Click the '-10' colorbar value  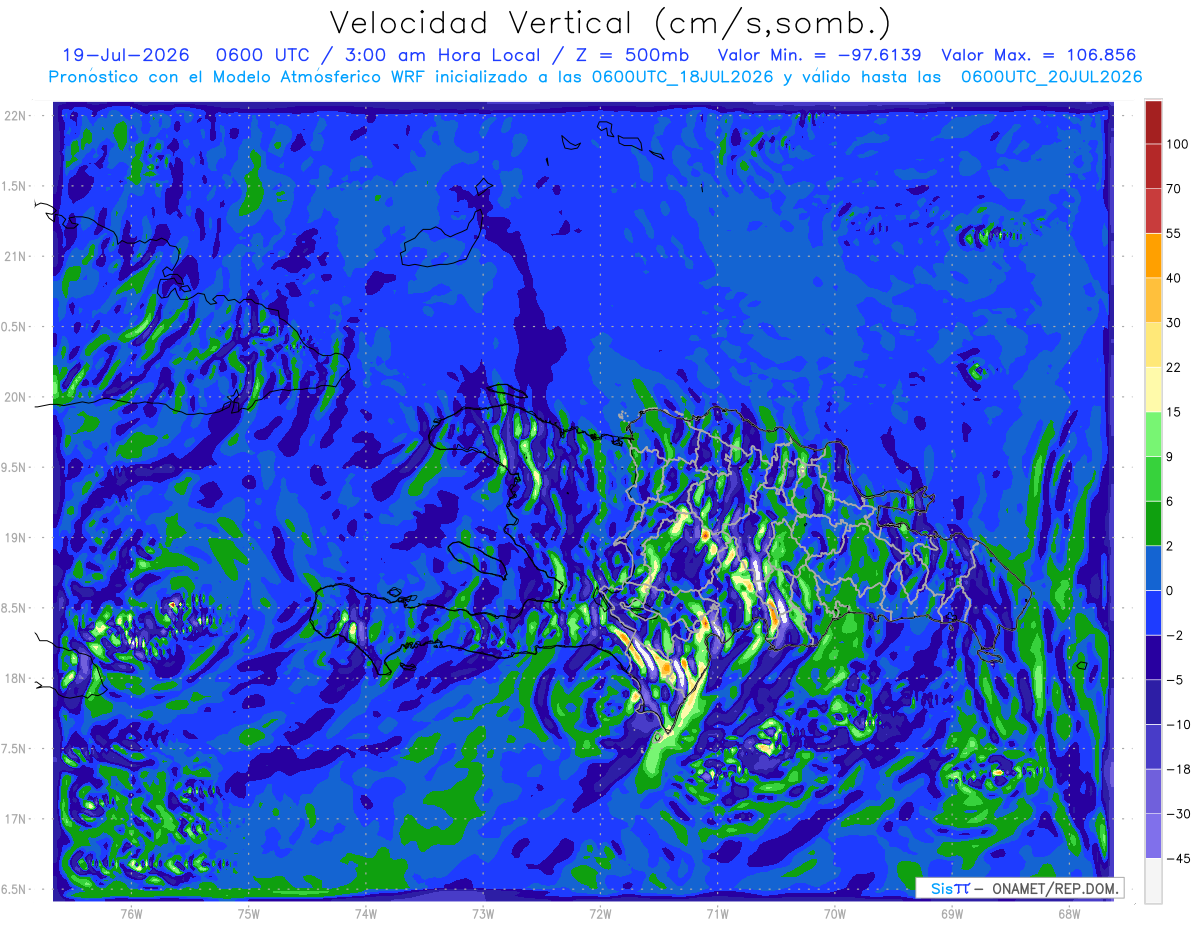click(x=1177, y=725)
